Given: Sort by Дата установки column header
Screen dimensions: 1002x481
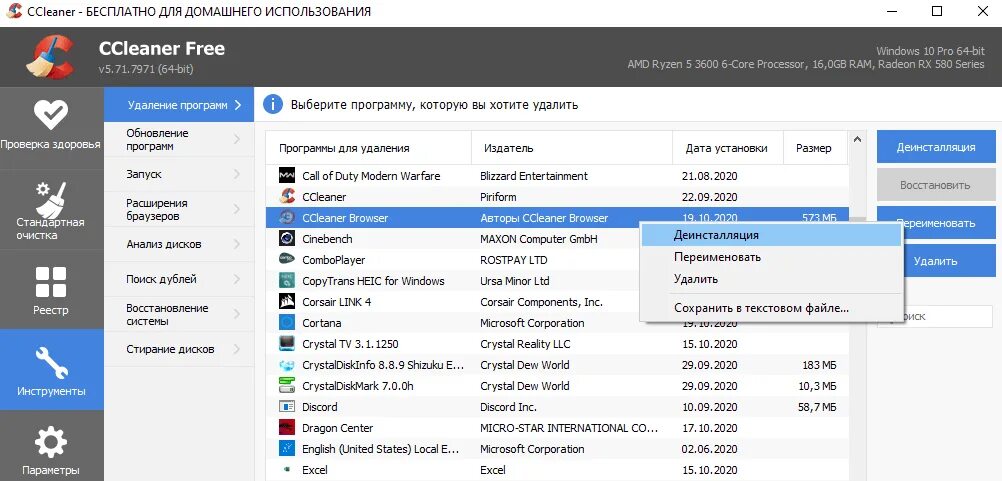Looking at the screenshot, I should 728,148.
